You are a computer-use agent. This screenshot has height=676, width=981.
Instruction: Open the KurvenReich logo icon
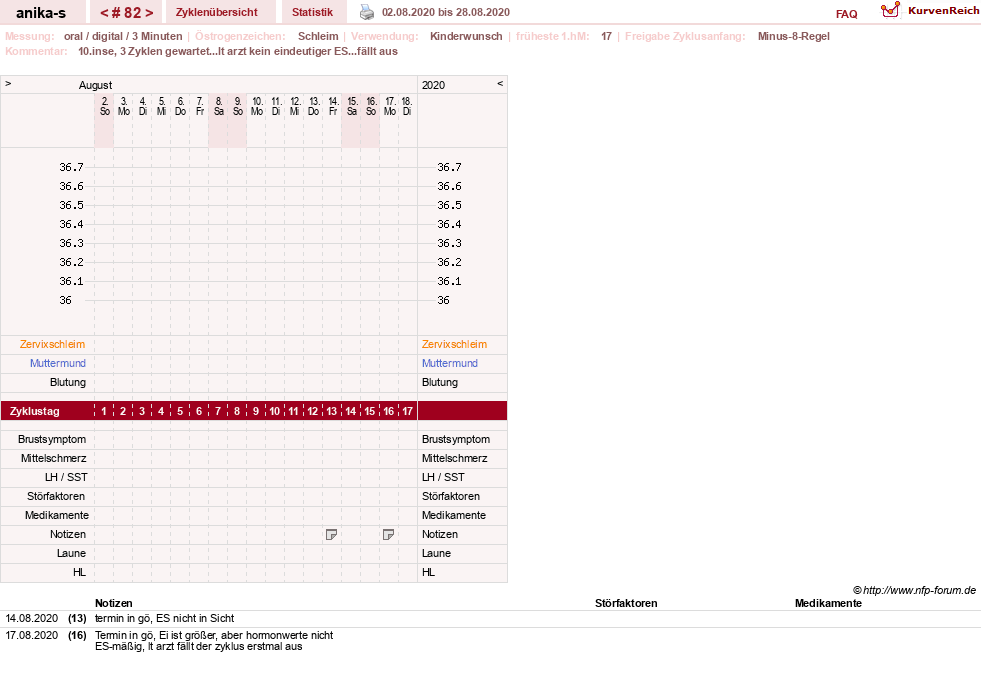click(890, 10)
